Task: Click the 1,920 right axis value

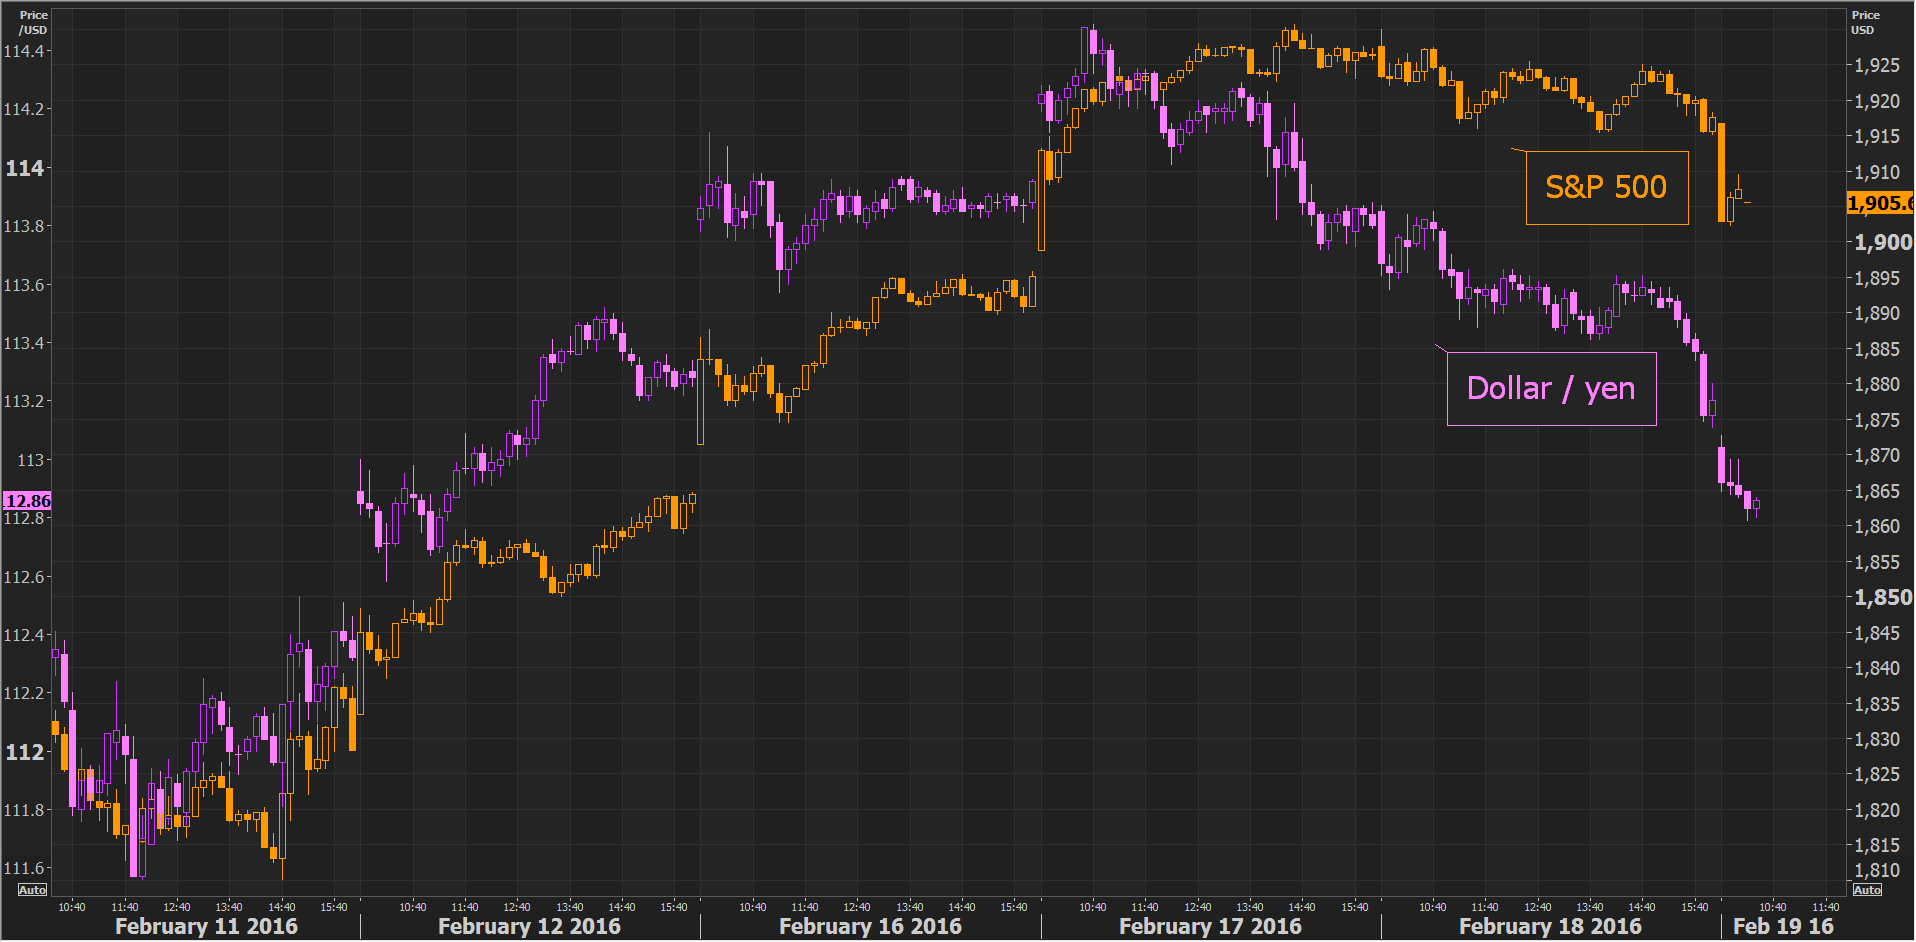Action: [x=1877, y=101]
